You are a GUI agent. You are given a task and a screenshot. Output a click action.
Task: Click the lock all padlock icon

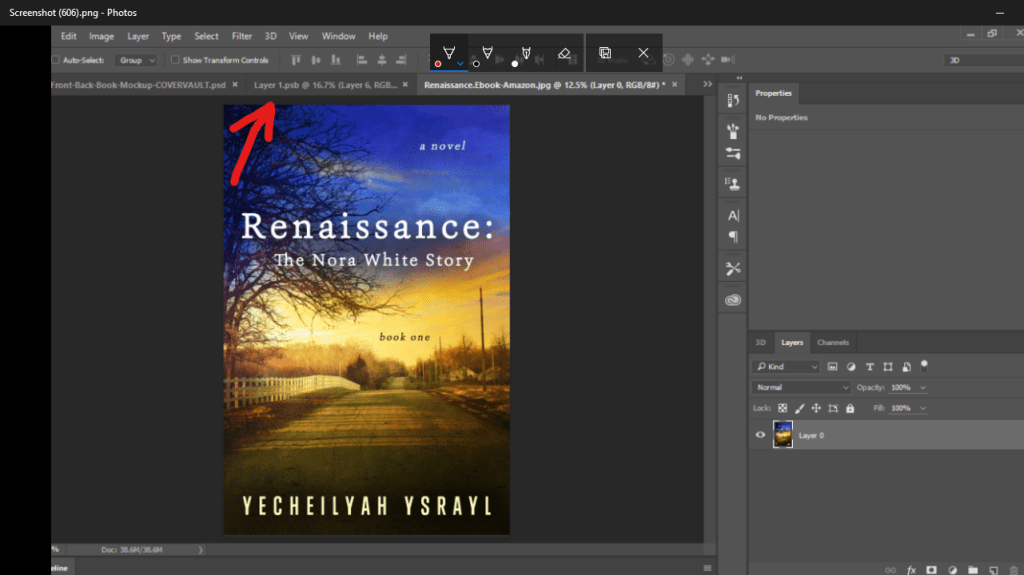[x=850, y=408]
